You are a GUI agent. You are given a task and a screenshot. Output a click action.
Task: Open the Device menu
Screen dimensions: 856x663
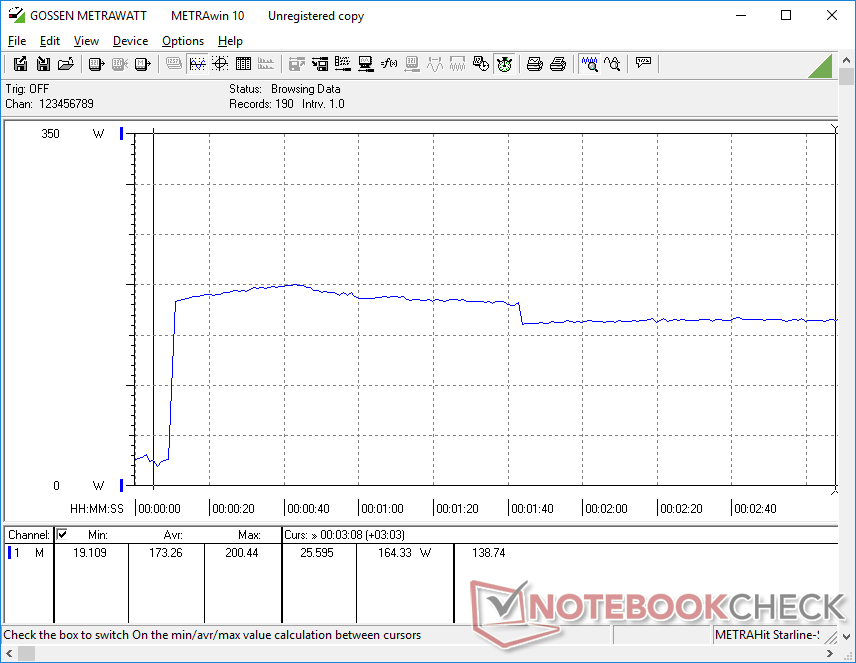[x=130, y=41]
